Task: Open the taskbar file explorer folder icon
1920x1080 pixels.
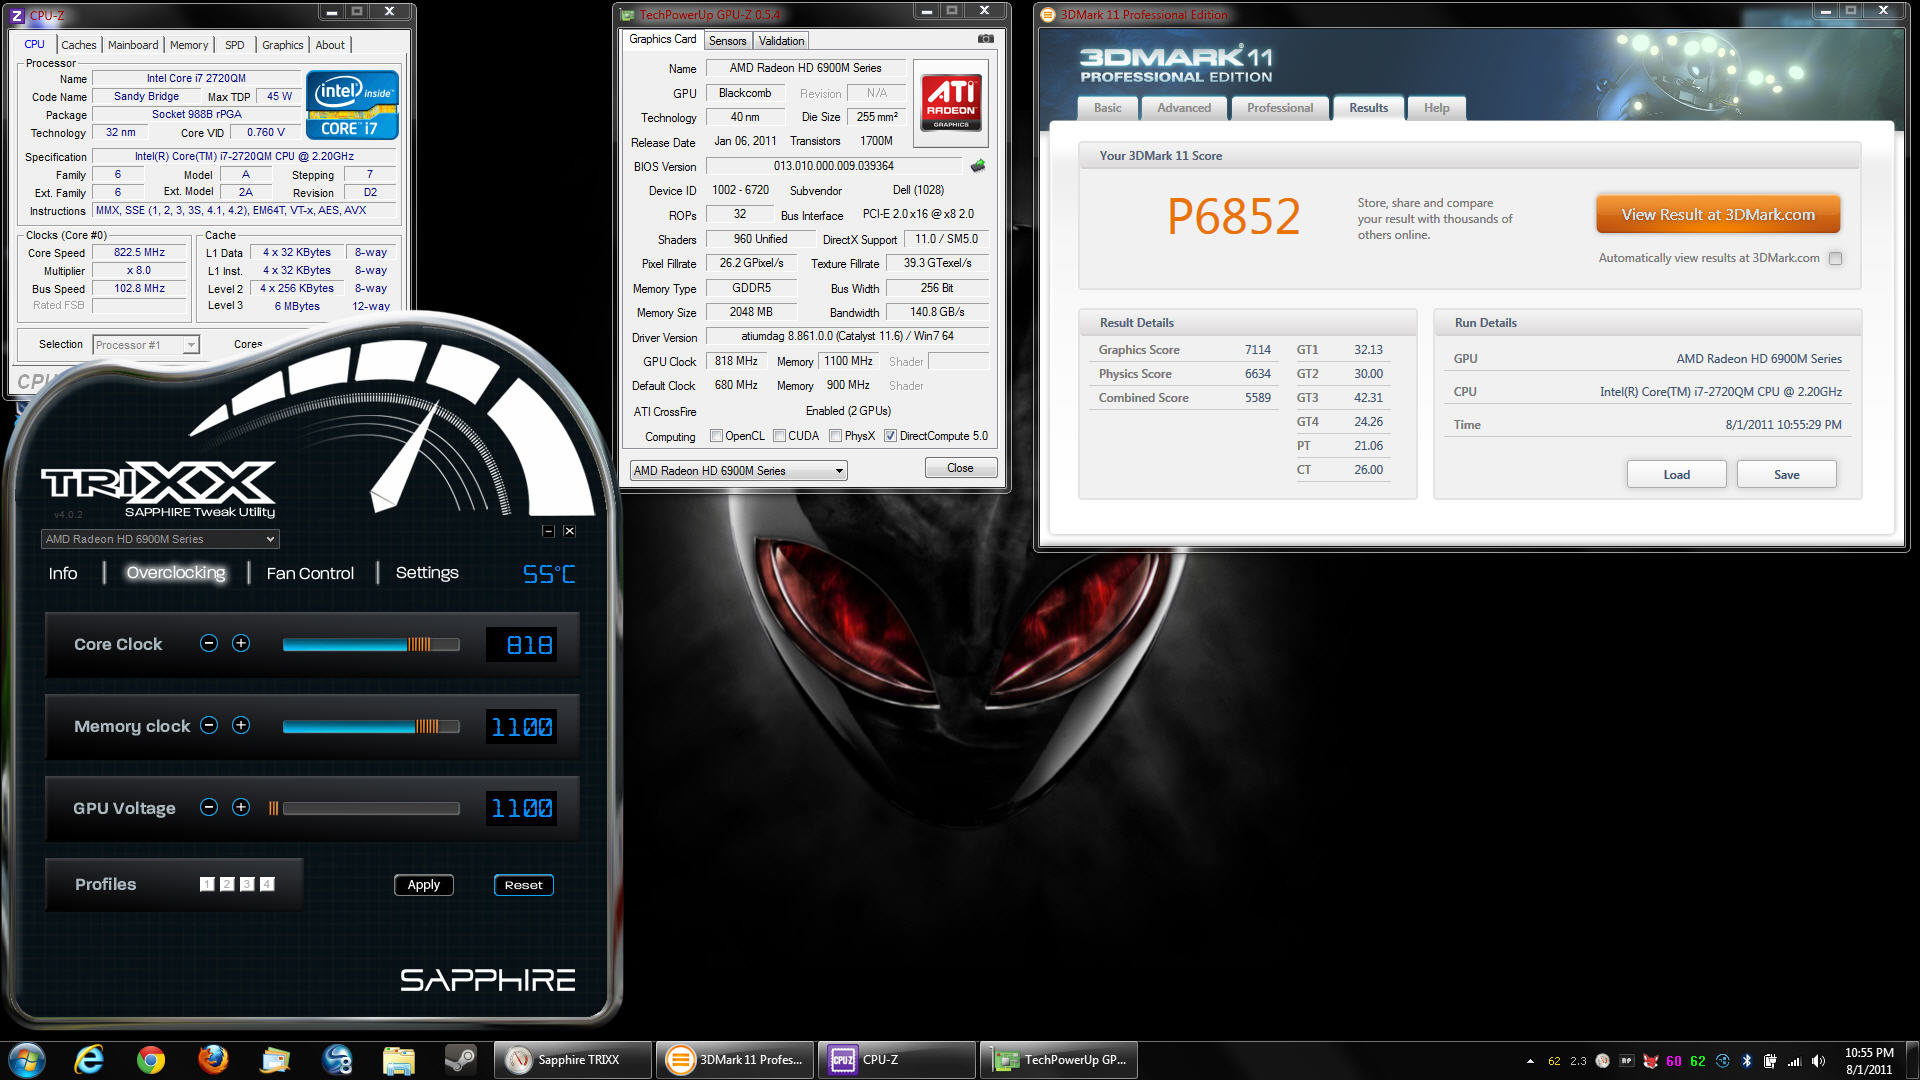Action: coord(398,1060)
